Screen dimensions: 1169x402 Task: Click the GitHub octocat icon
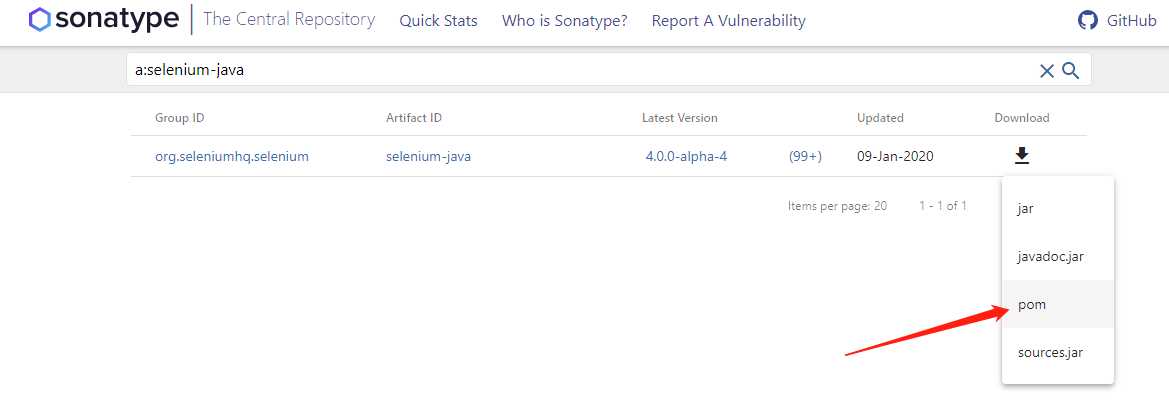tap(1087, 20)
